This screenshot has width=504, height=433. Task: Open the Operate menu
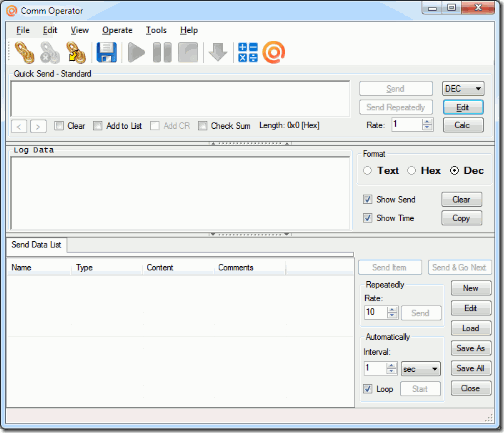point(117,30)
